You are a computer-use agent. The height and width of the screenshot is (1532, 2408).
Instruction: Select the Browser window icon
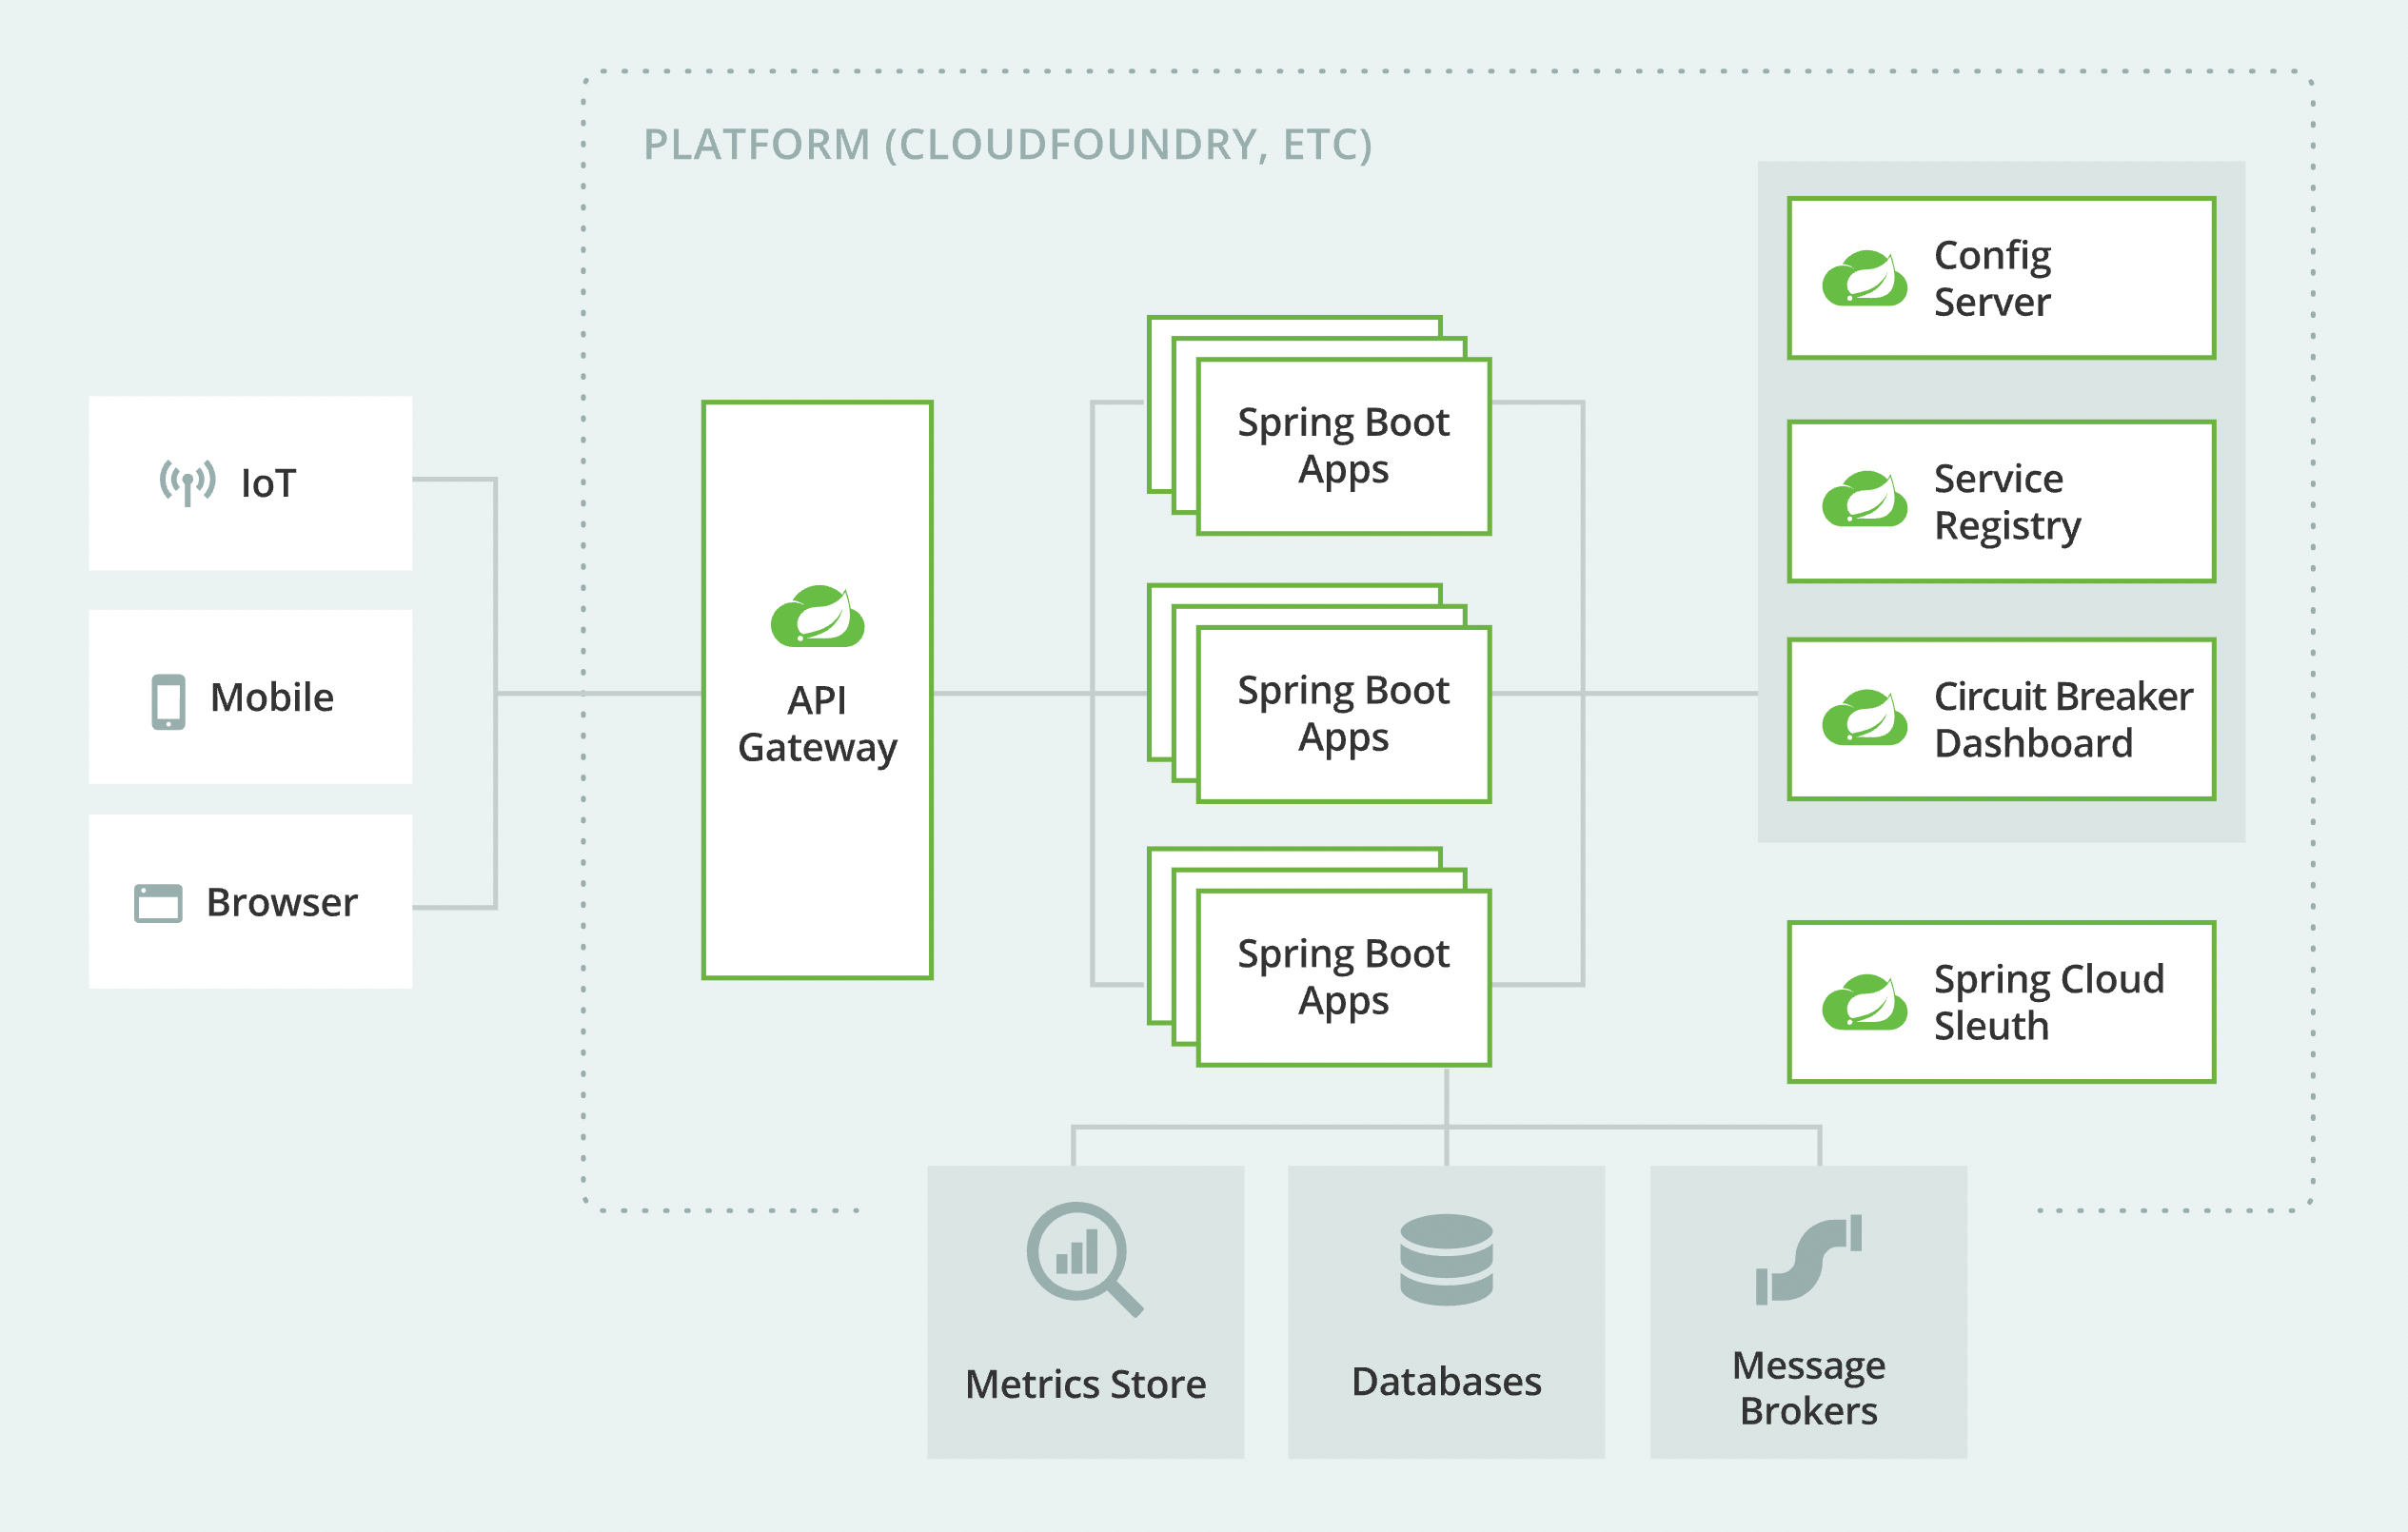click(x=158, y=902)
